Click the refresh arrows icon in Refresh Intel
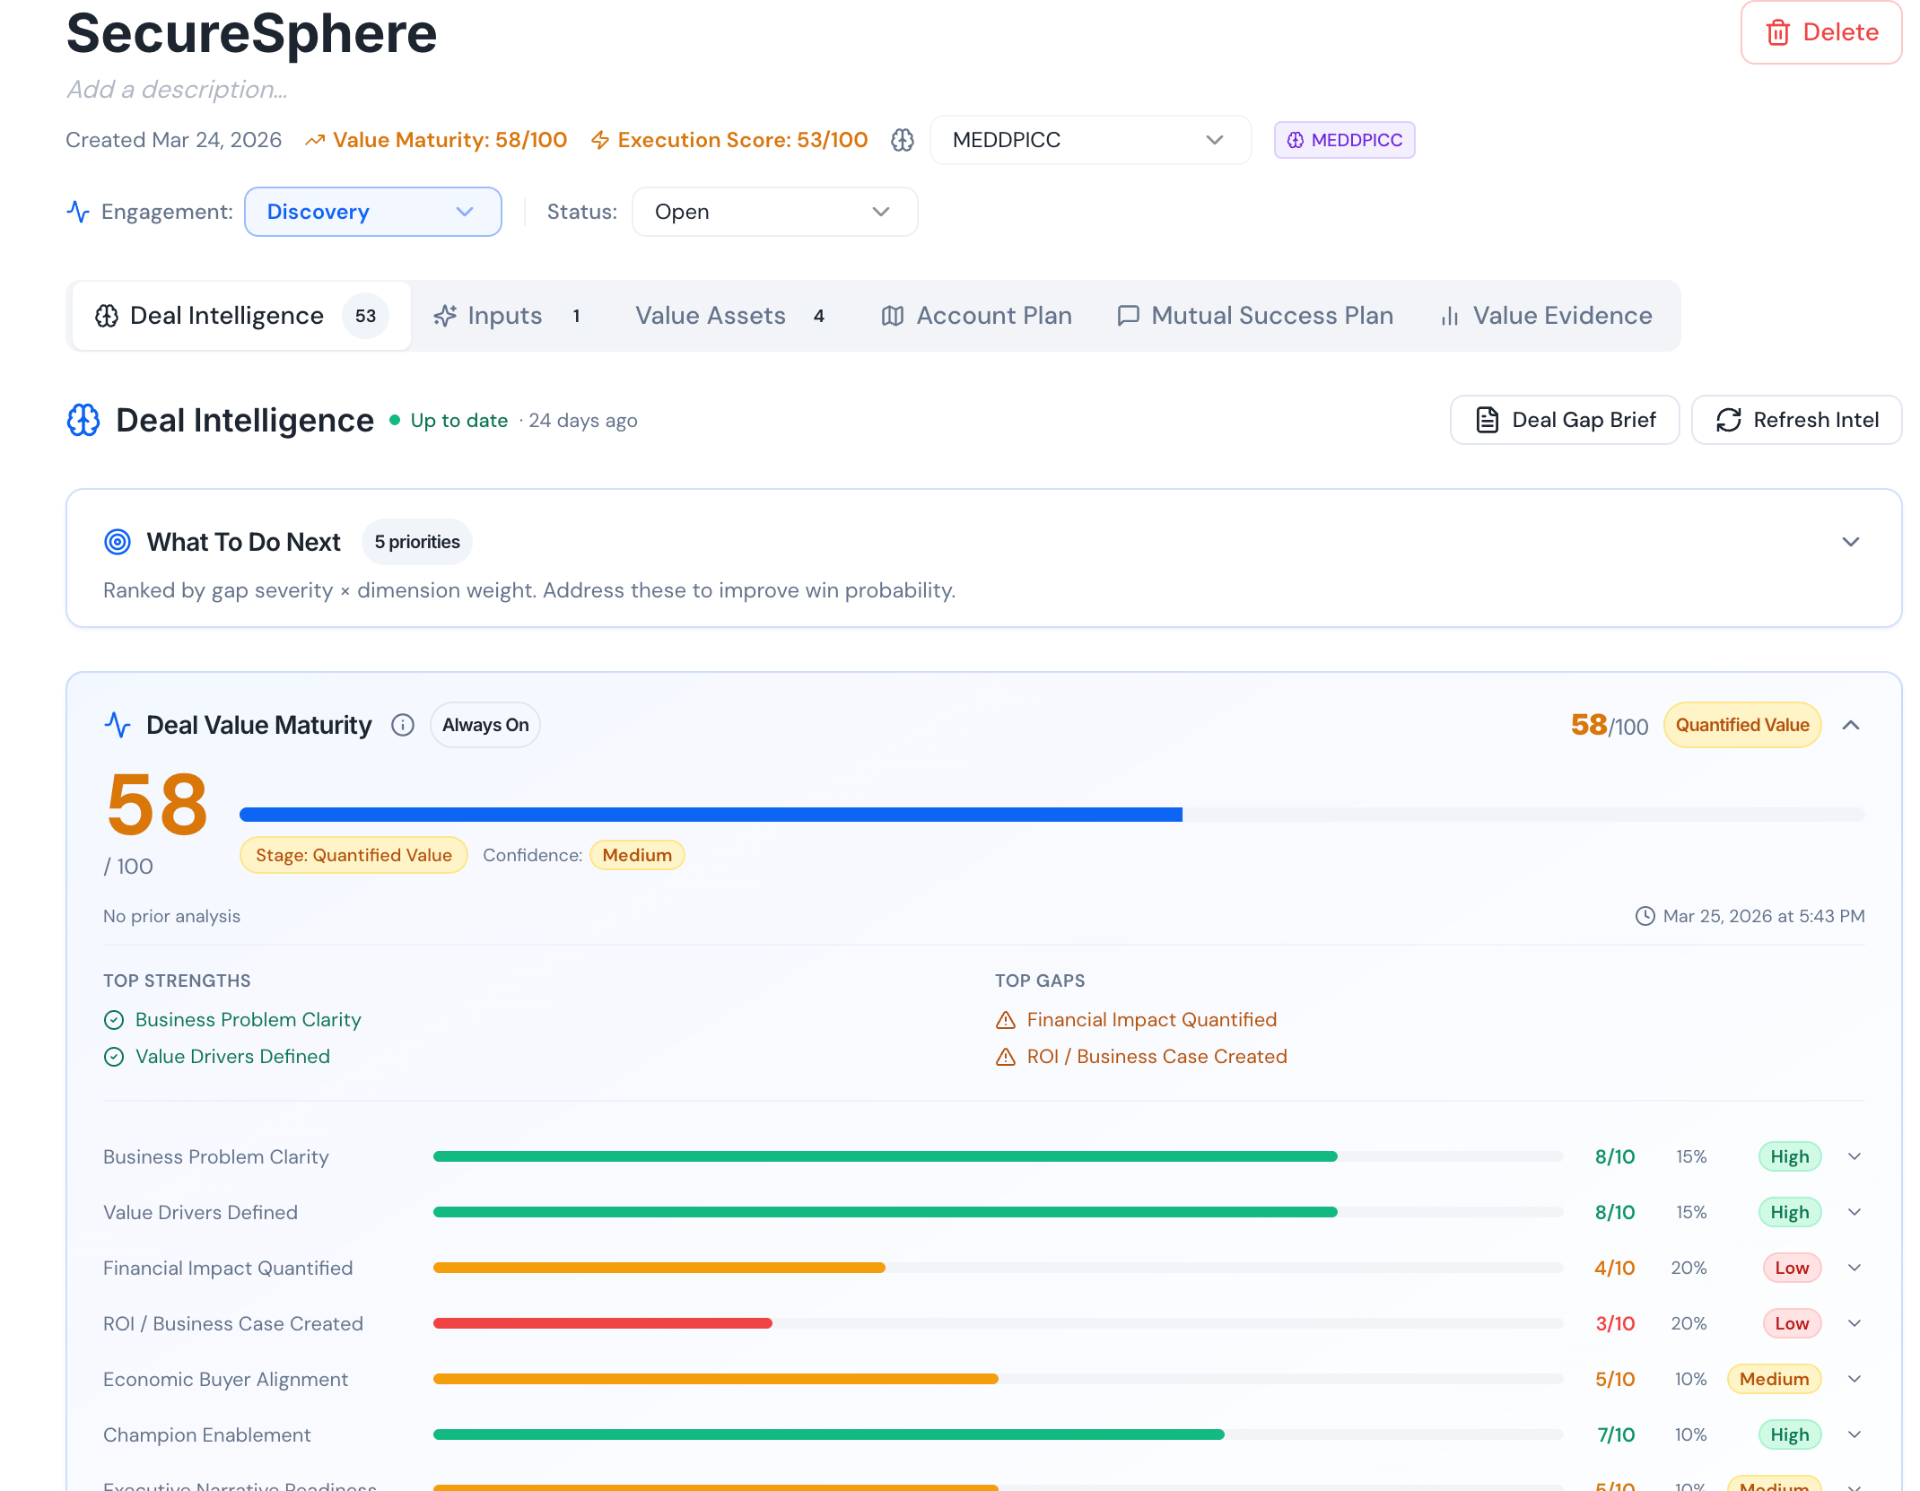This screenshot has height=1491, width=1920. click(x=1728, y=420)
